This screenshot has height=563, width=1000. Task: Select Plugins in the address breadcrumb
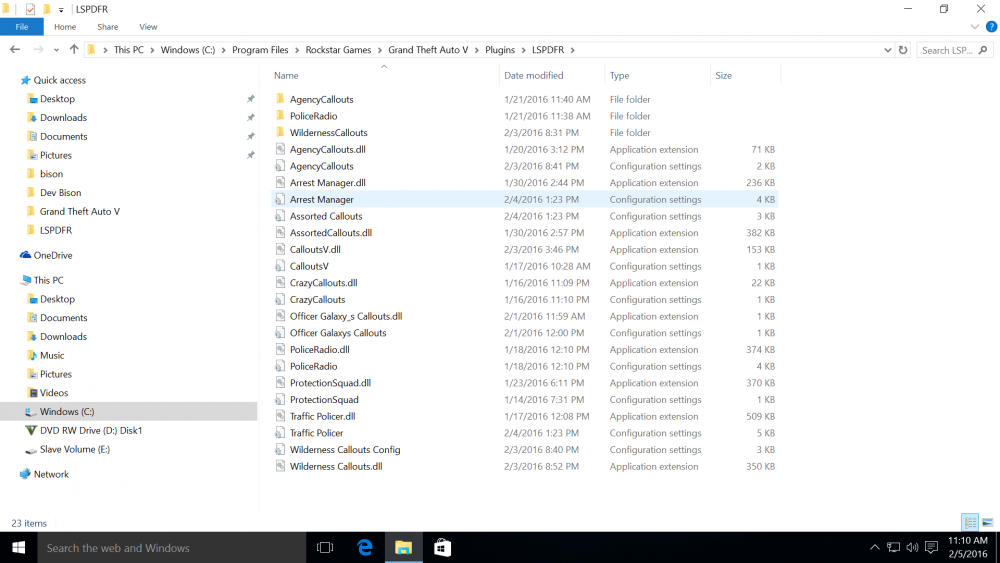point(499,50)
